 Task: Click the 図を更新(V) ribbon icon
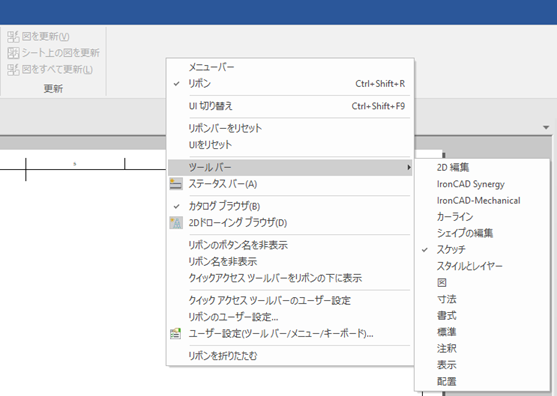coord(13,37)
